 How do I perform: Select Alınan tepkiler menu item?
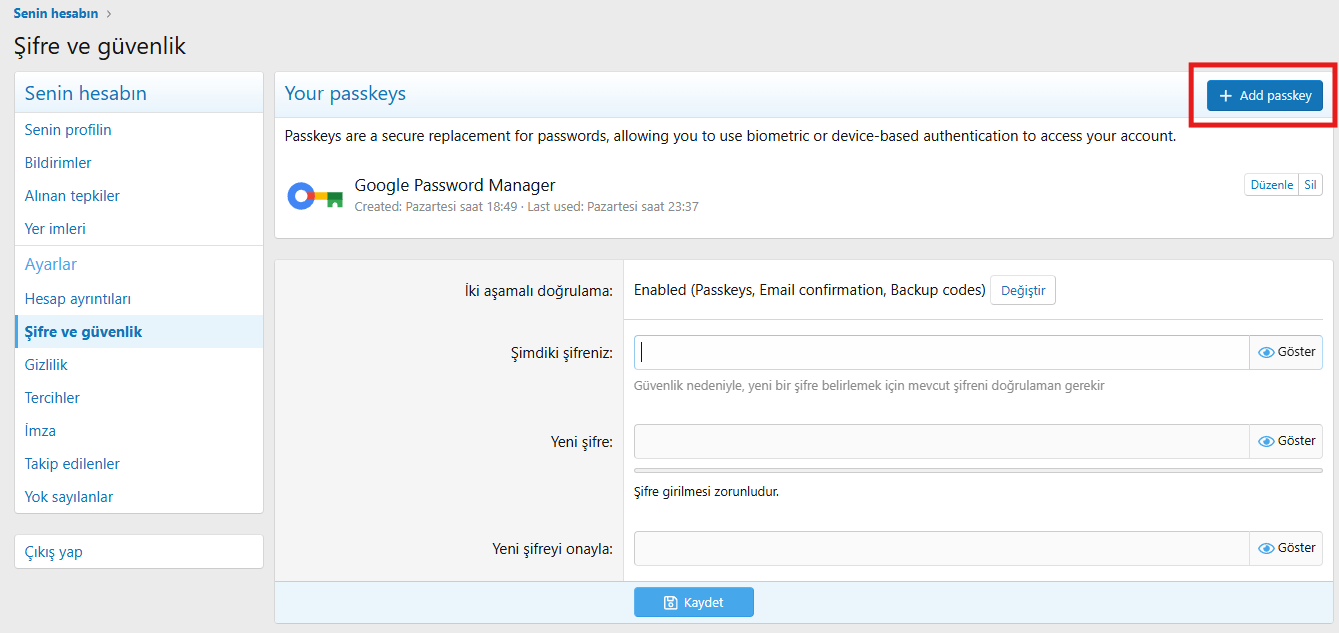coord(72,196)
